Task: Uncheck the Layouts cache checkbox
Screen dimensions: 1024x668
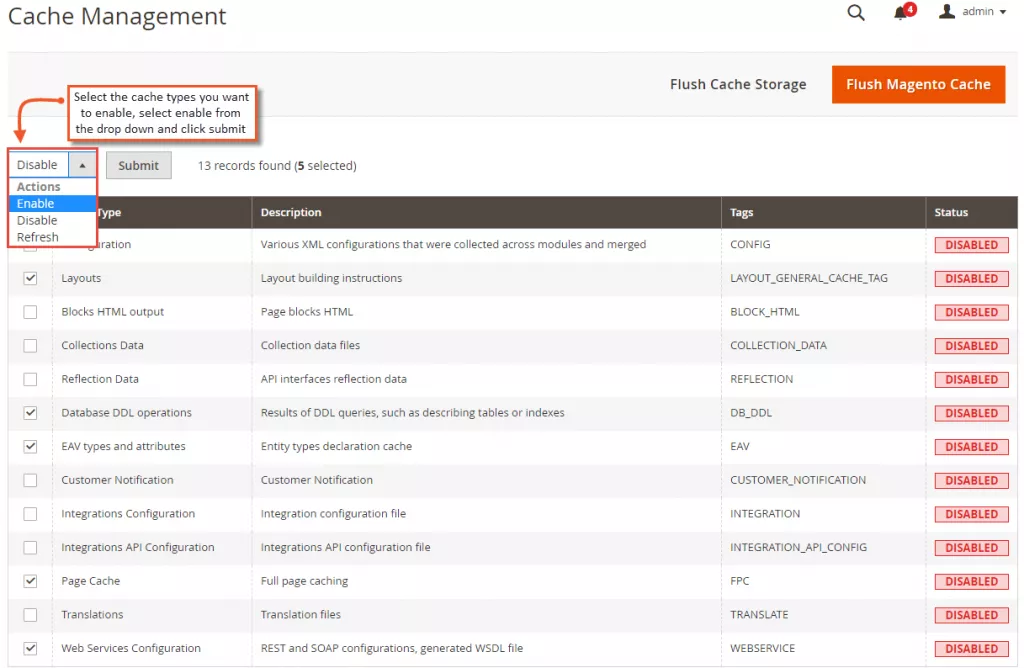Action: coord(30,278)
